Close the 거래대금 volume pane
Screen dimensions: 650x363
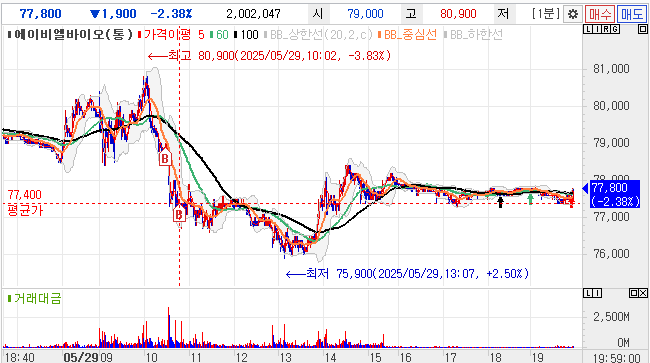[643, 293]
